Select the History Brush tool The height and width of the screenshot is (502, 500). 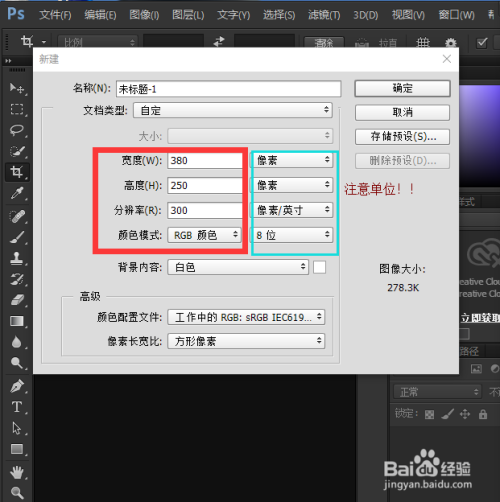(17, 279)
